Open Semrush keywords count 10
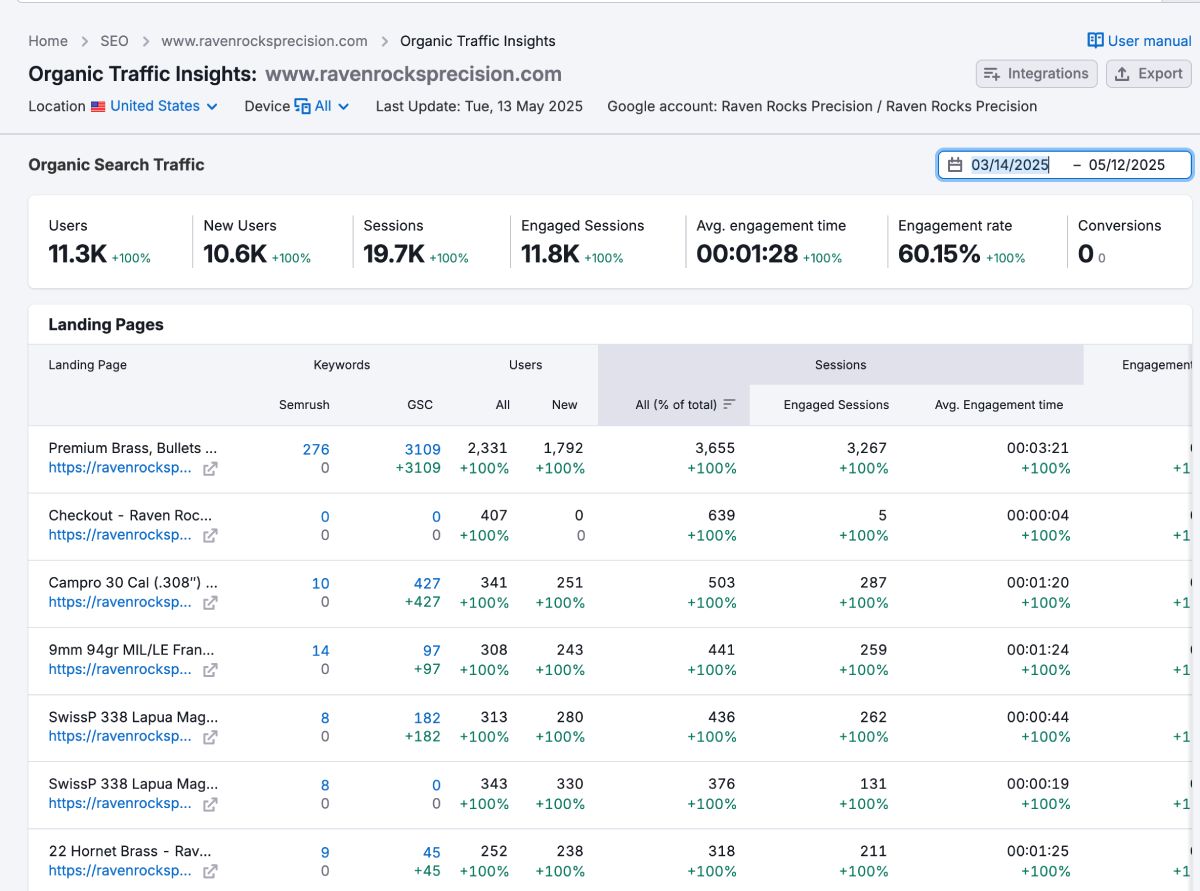Screen dimensions: 1200x891 tap(320, 584)
